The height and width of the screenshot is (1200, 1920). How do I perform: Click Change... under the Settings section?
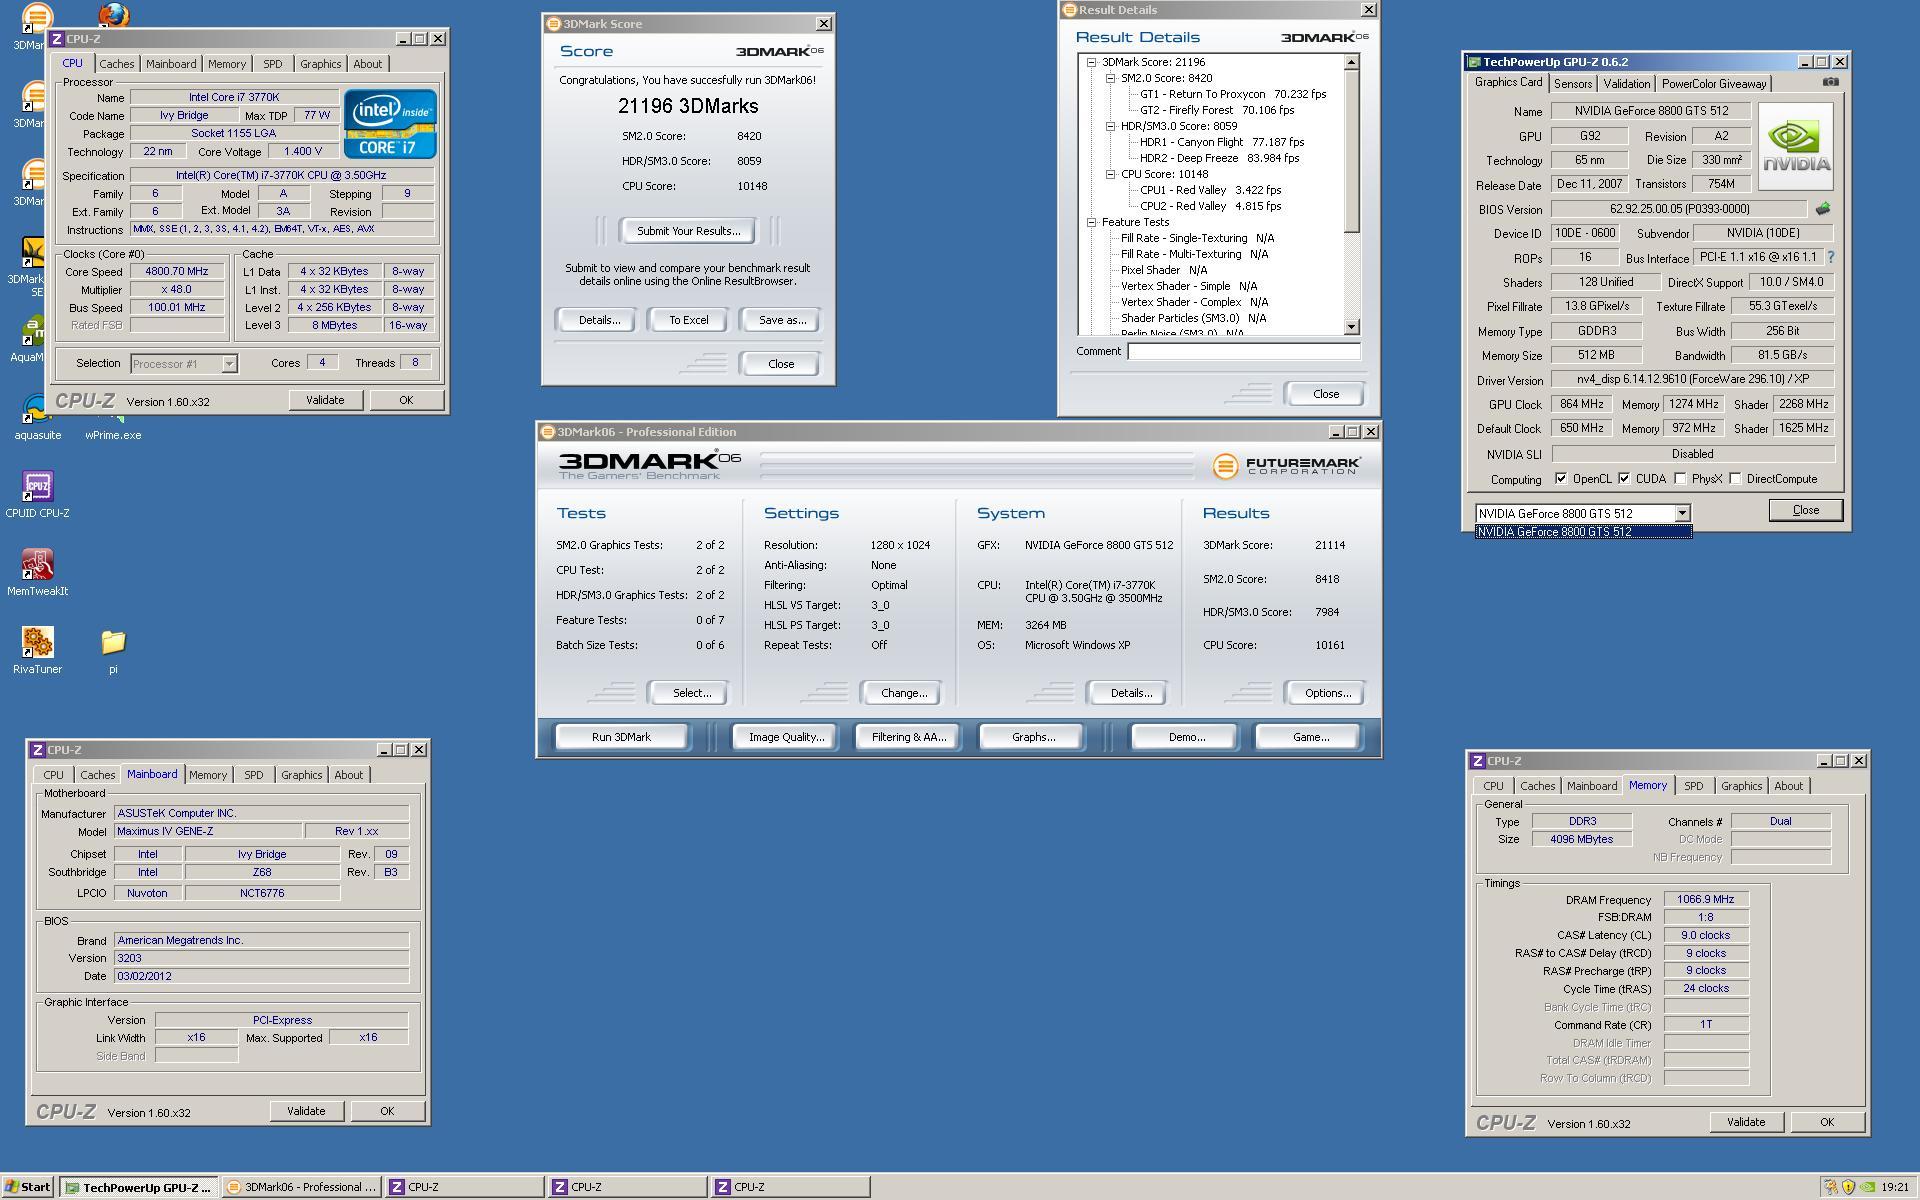tap(903, 693)
